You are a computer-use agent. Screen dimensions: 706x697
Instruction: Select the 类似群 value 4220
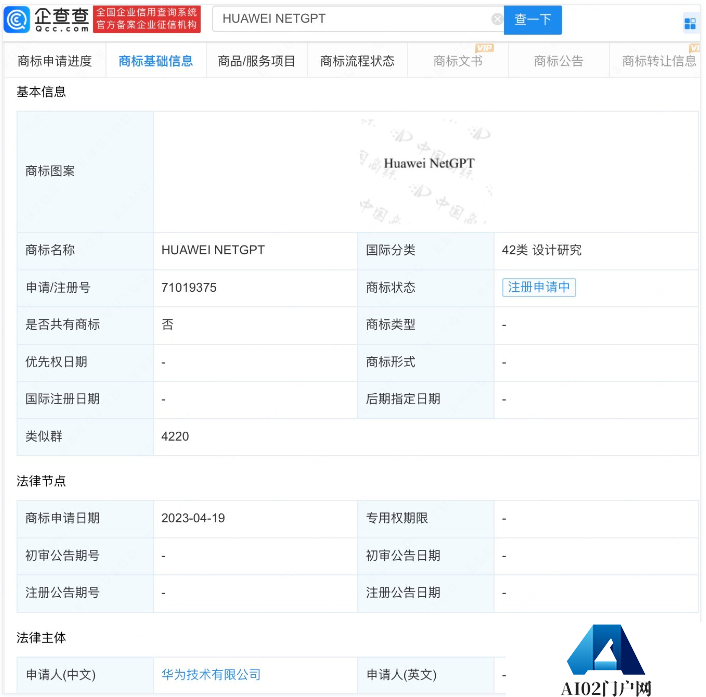click(x=175, y=436)
